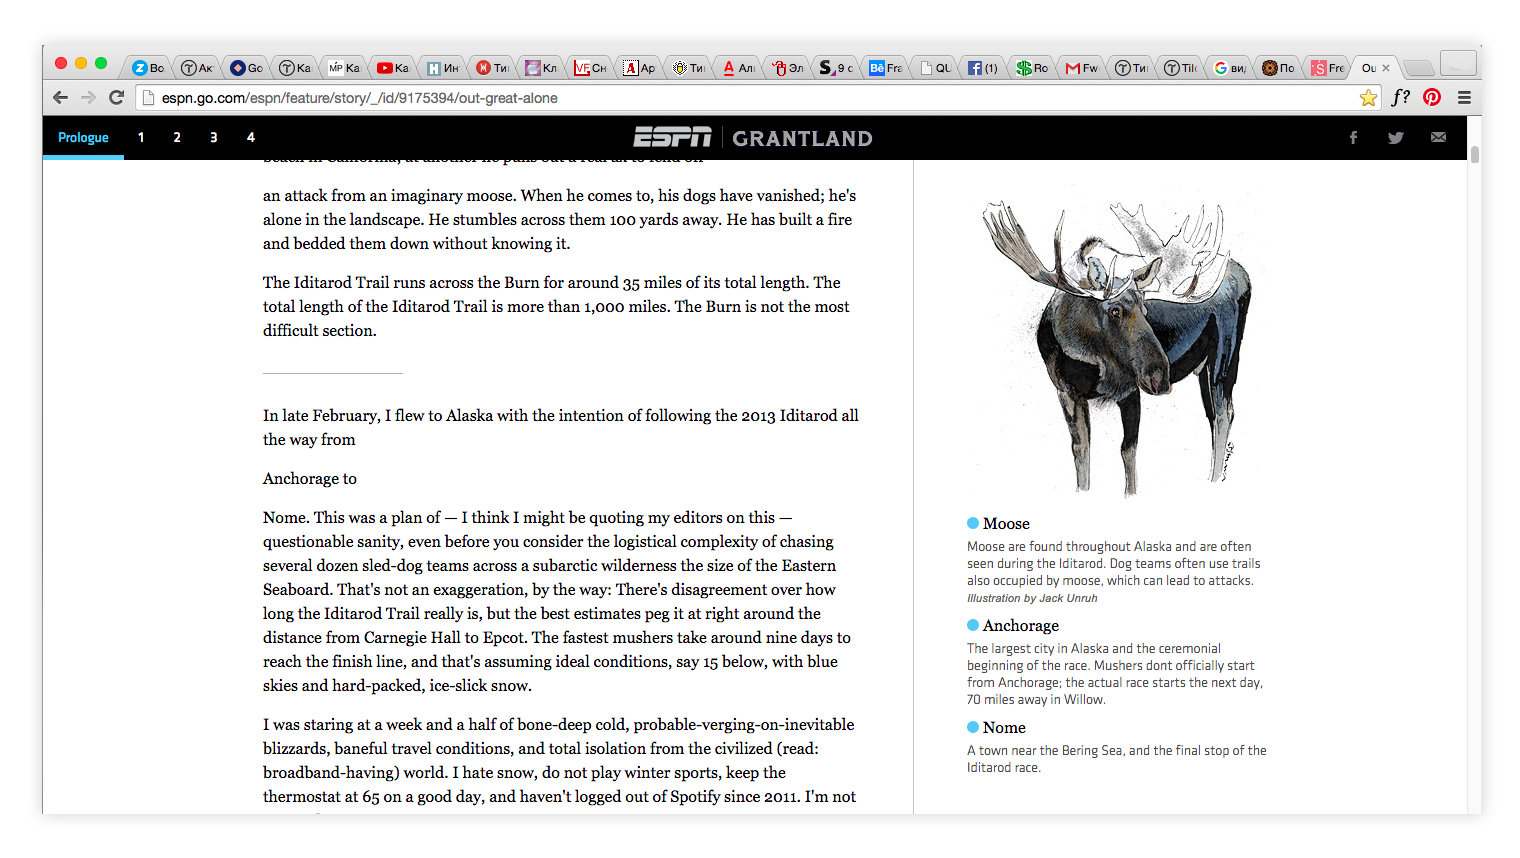Jump to chapter 1
Image resolution: width=1520 pixels, height=858 pixels.
[141, 138]
